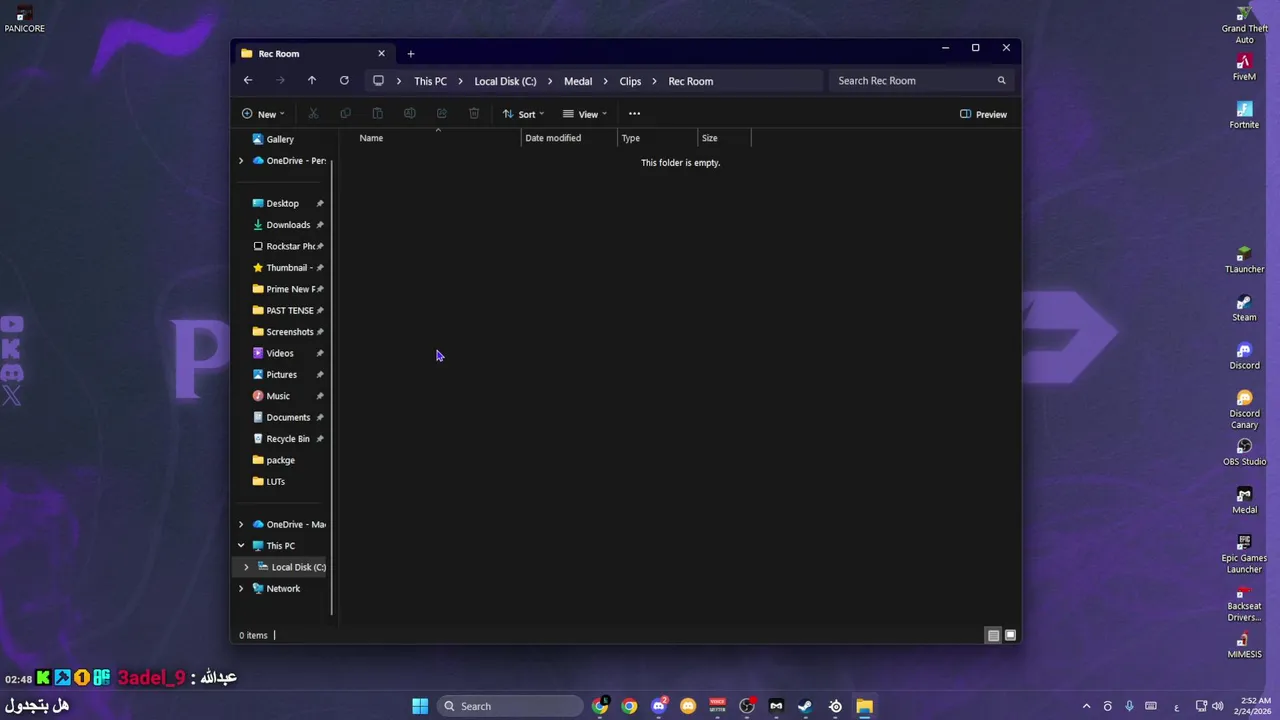The width and height of the screenshot is (1280, 720).
Task: Open Desktop in quick access
Action: click(x=282, y=203)
